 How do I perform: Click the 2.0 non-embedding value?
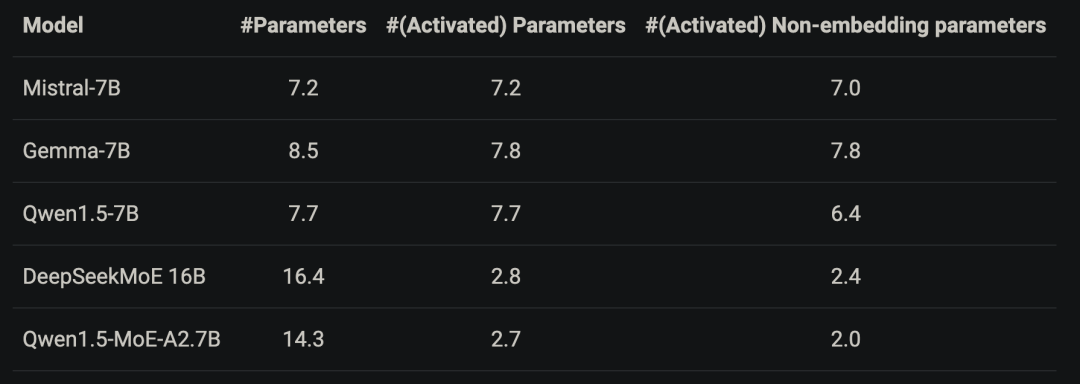(x=845, y=339)
